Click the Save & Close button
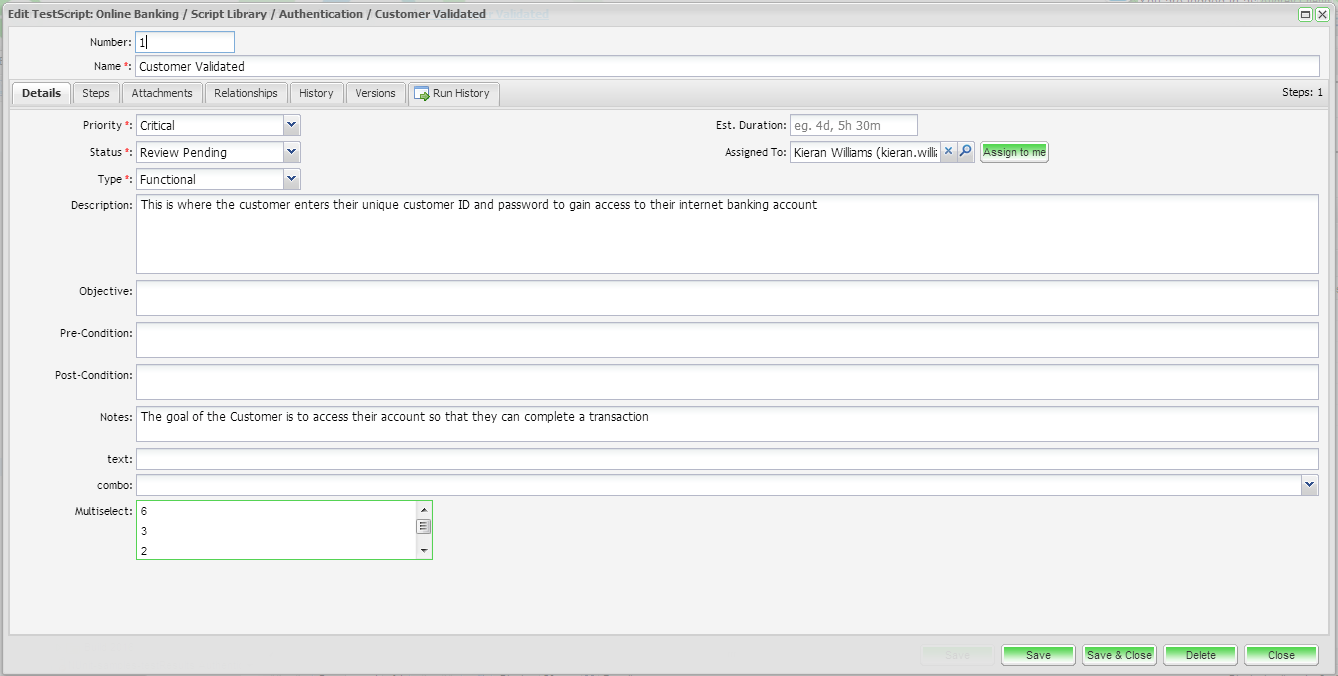 coord(1119,655)
